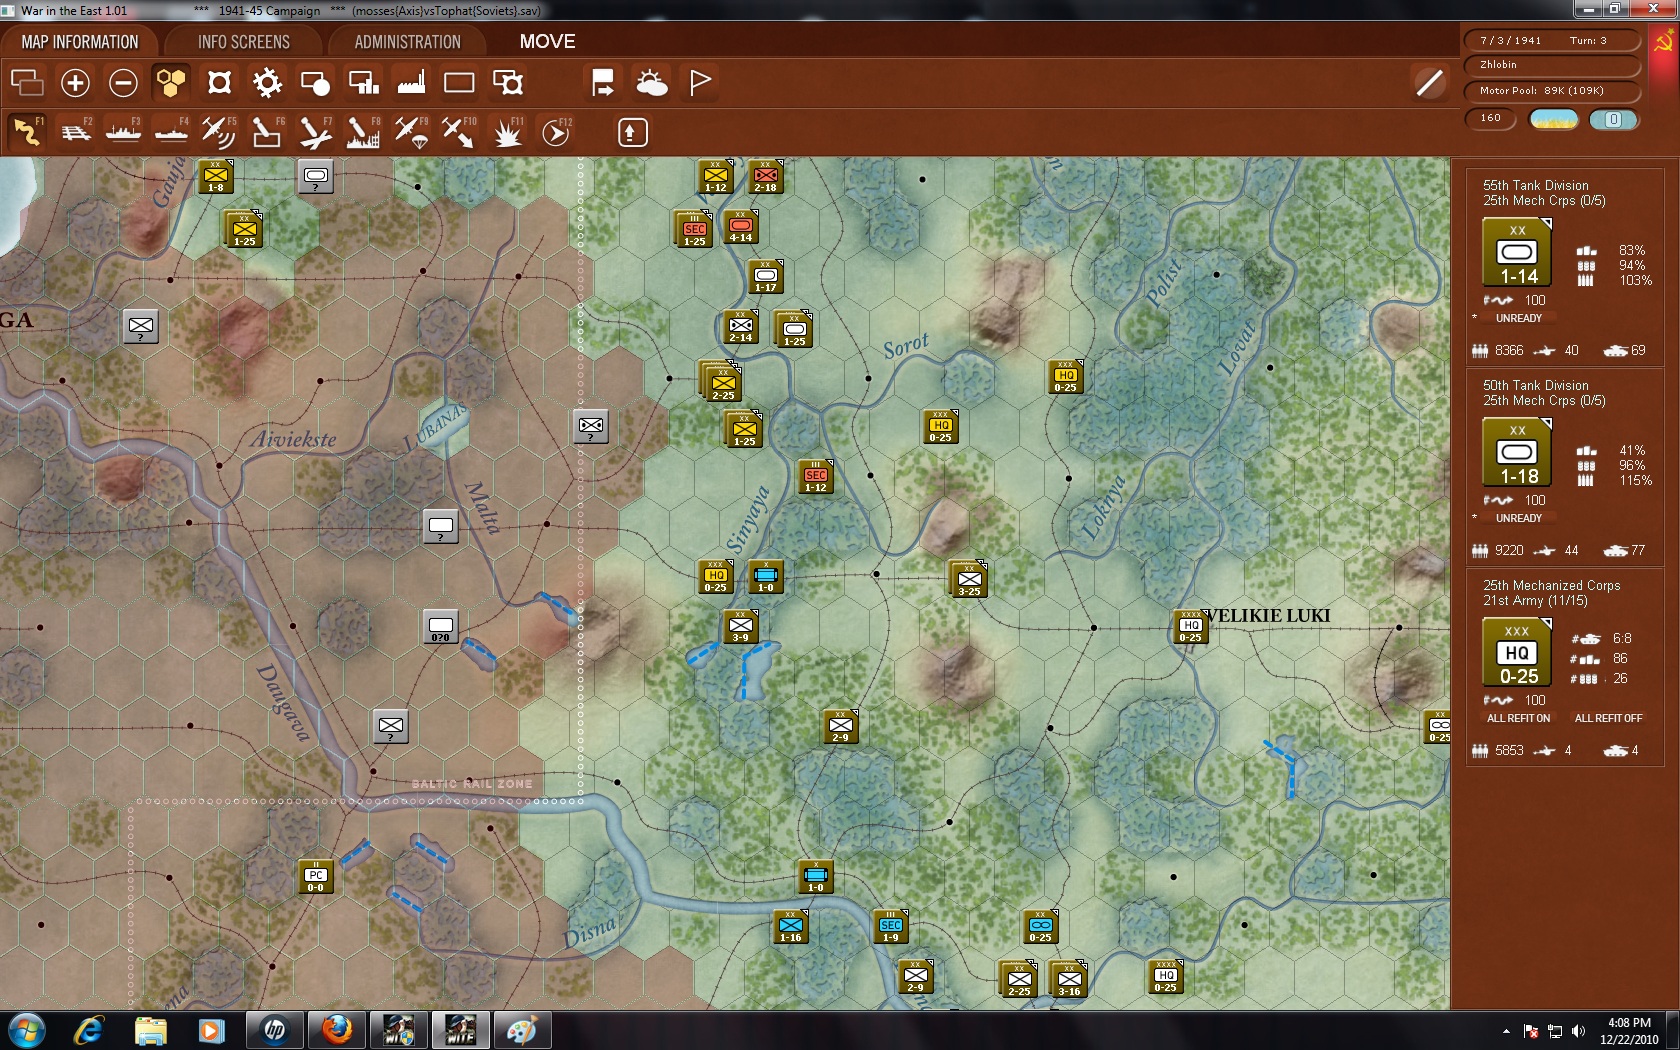Click the diagonal slash icon
The height and width of the screenshot is (1050, 1680).
[1430, 82]
